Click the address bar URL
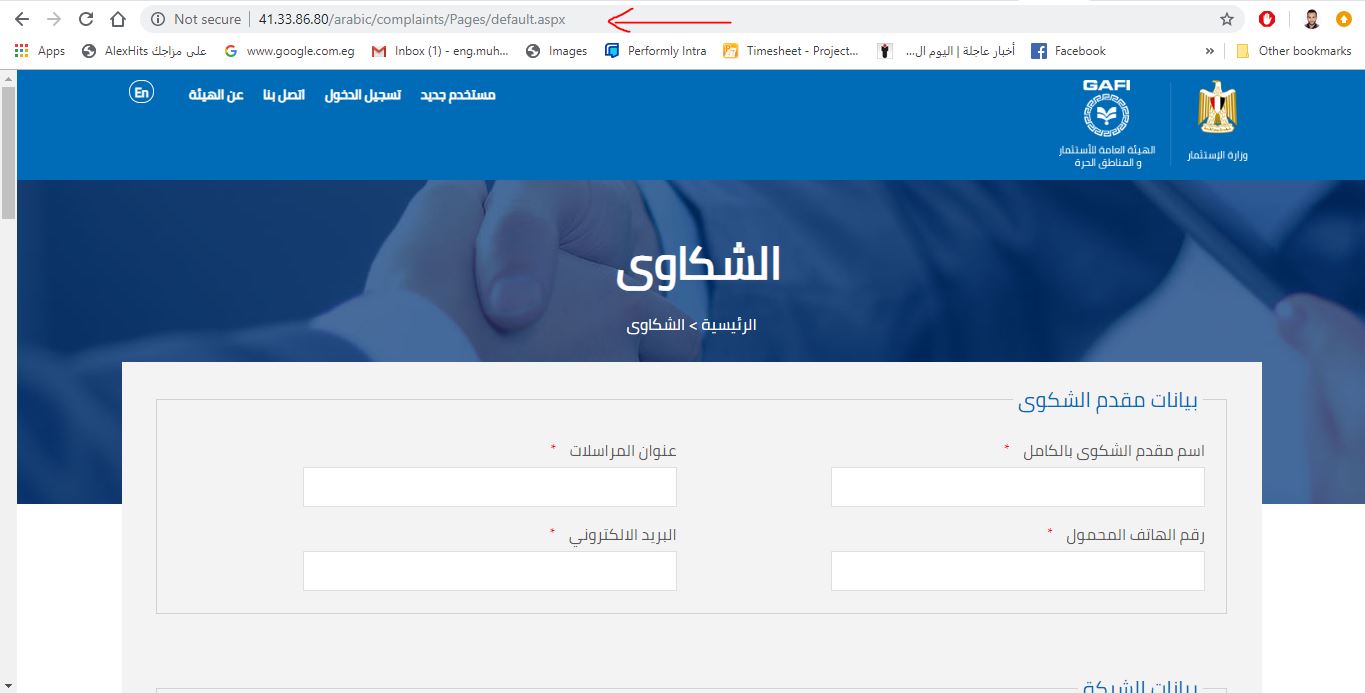 click(x=412, y=19)
